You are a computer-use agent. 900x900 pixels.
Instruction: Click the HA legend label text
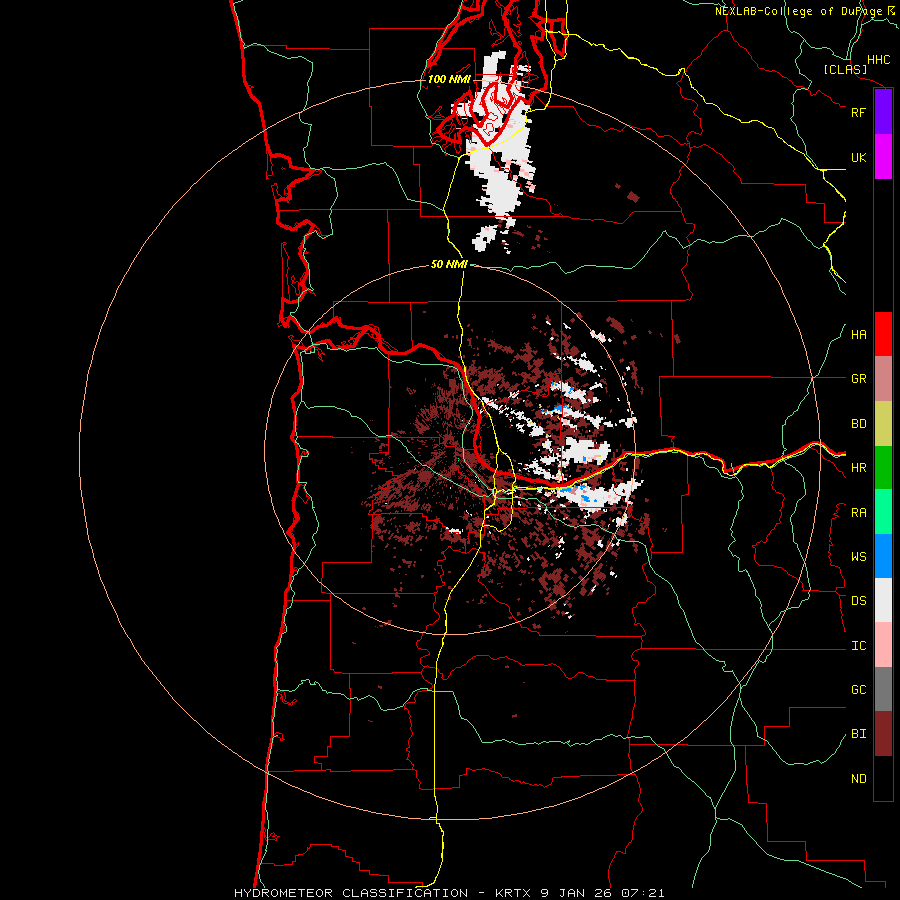(859, 335)
